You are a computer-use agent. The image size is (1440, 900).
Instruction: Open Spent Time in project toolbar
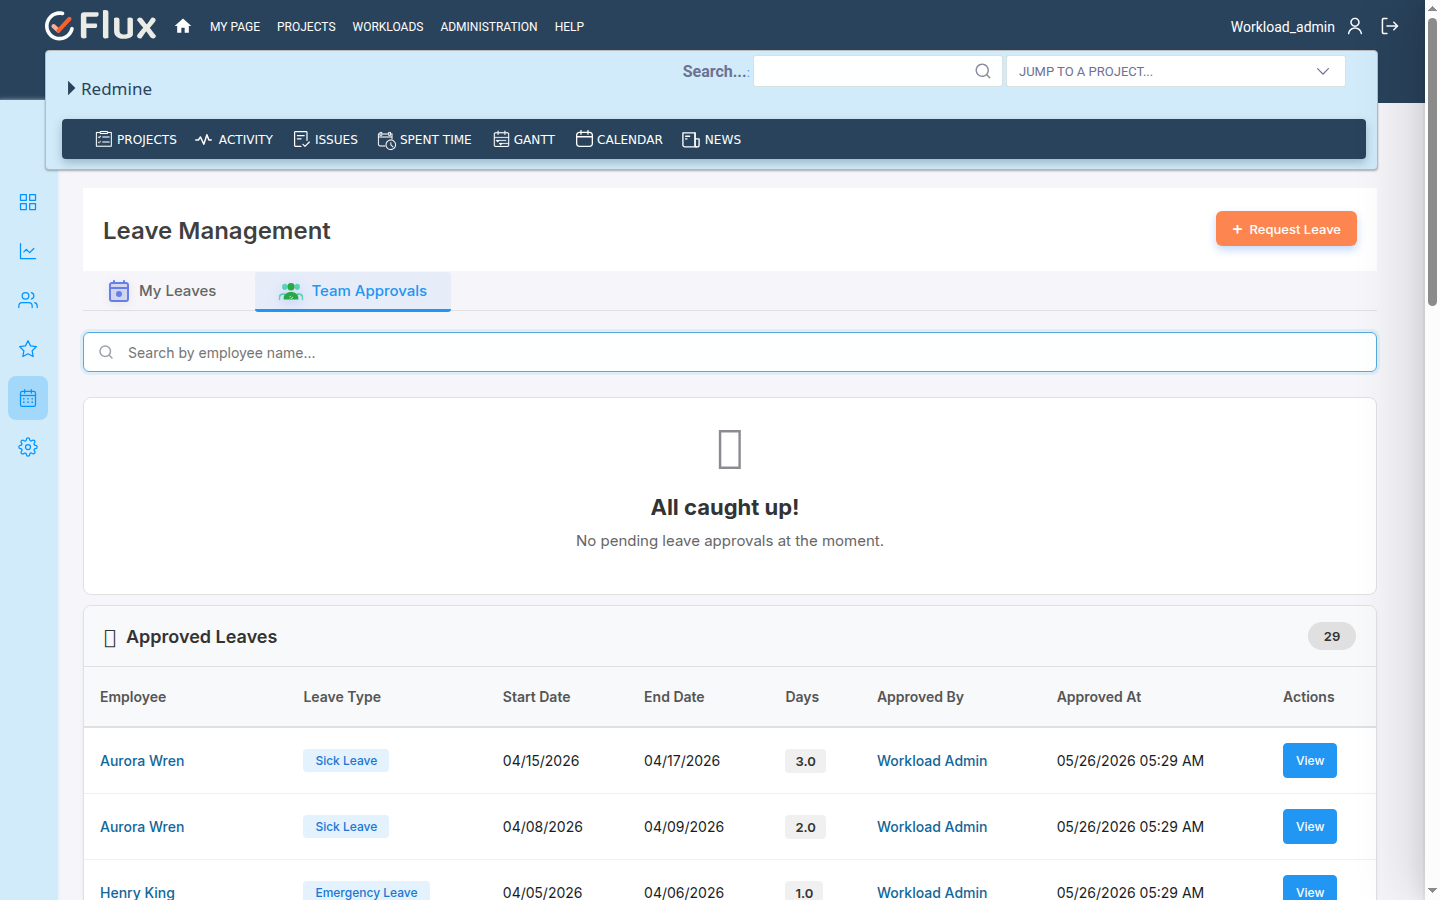424,139
